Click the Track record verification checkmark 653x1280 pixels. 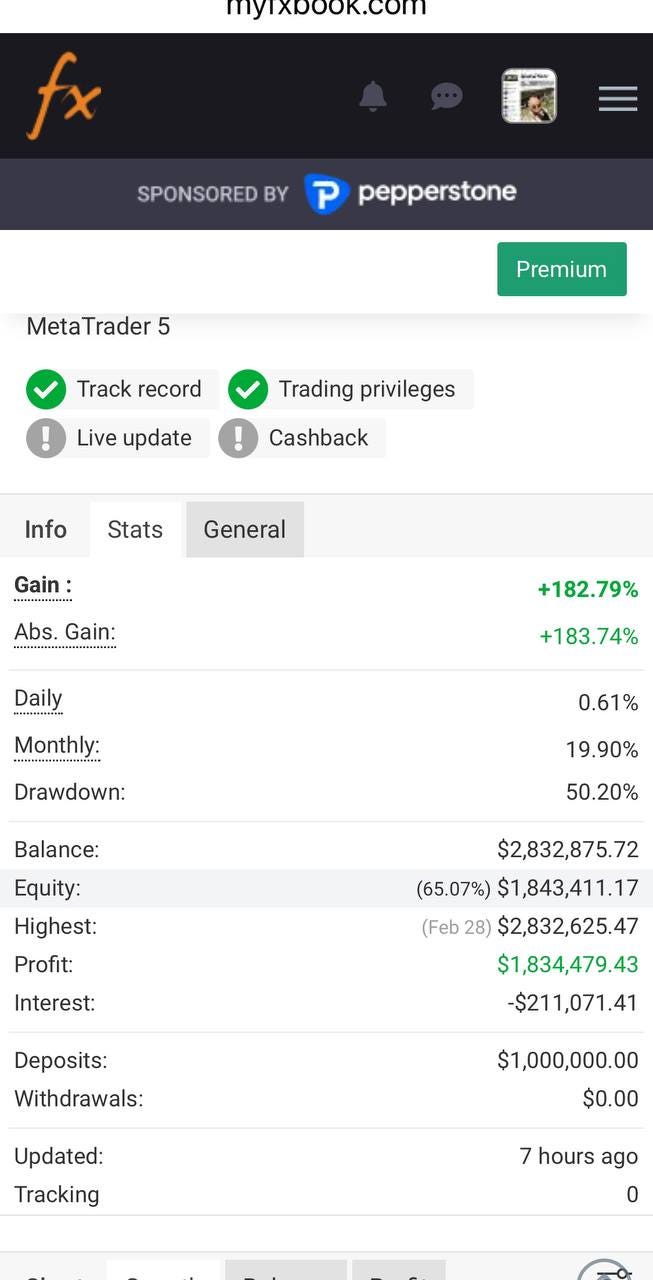coord(46,389)
